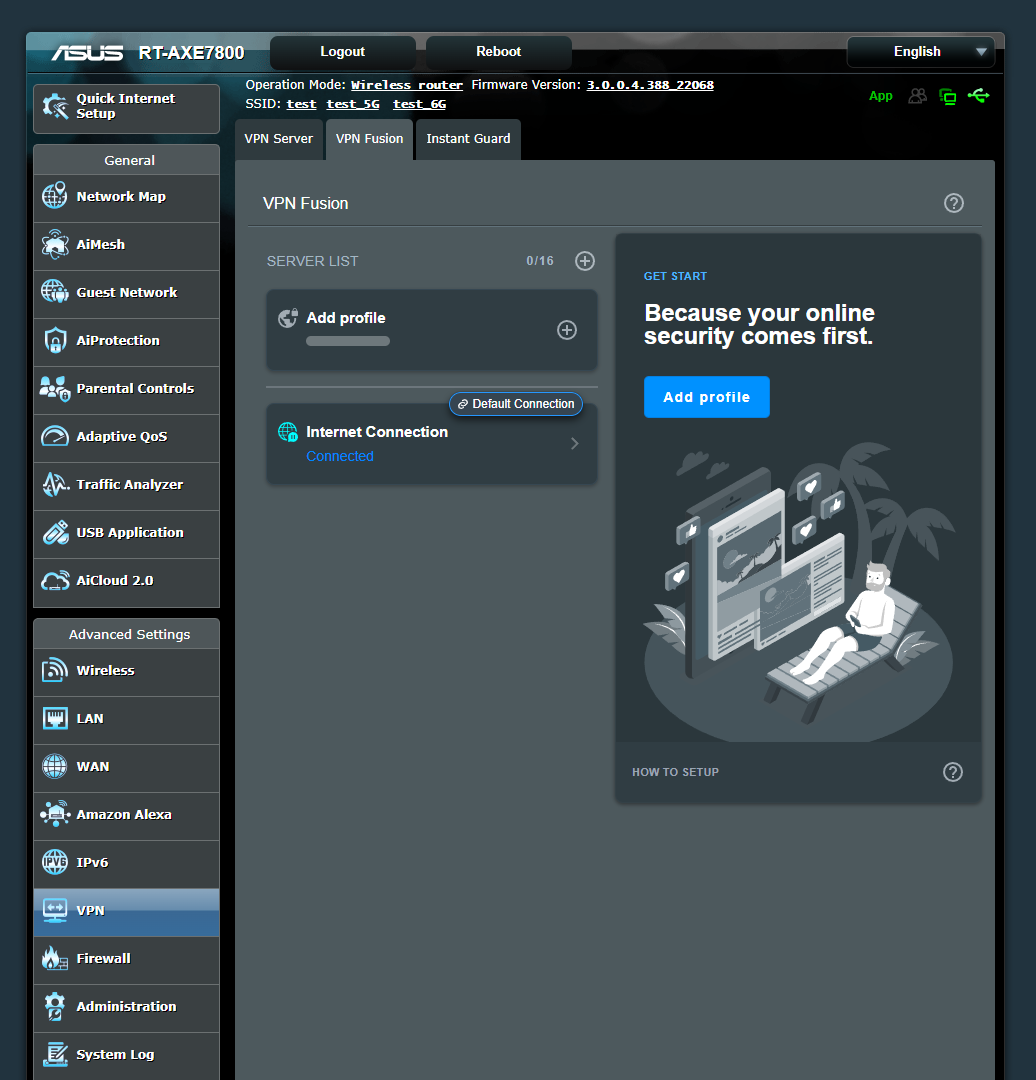Click plus icon next to Server List count

pos(585,261)
